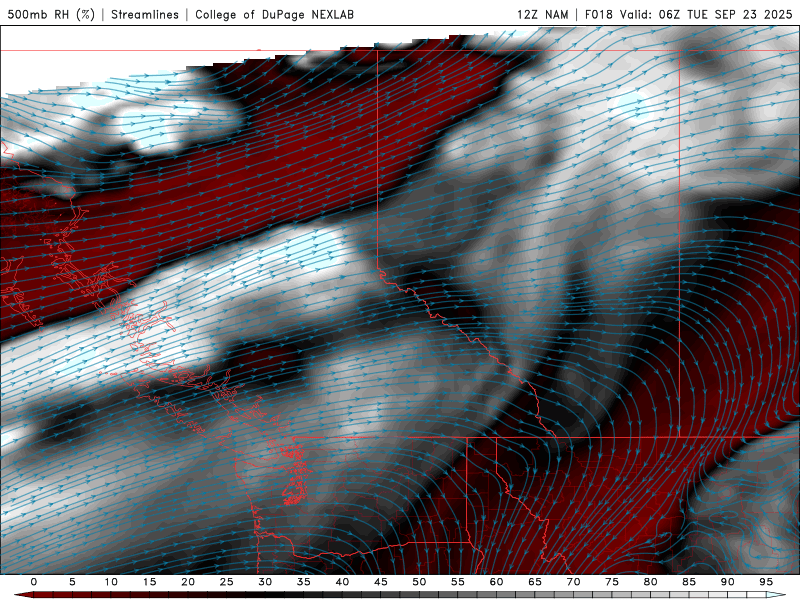The height and width of the screenshot is (600, 800).
Task: Click the '95' label on the color scale
Action: pos(766,582)
